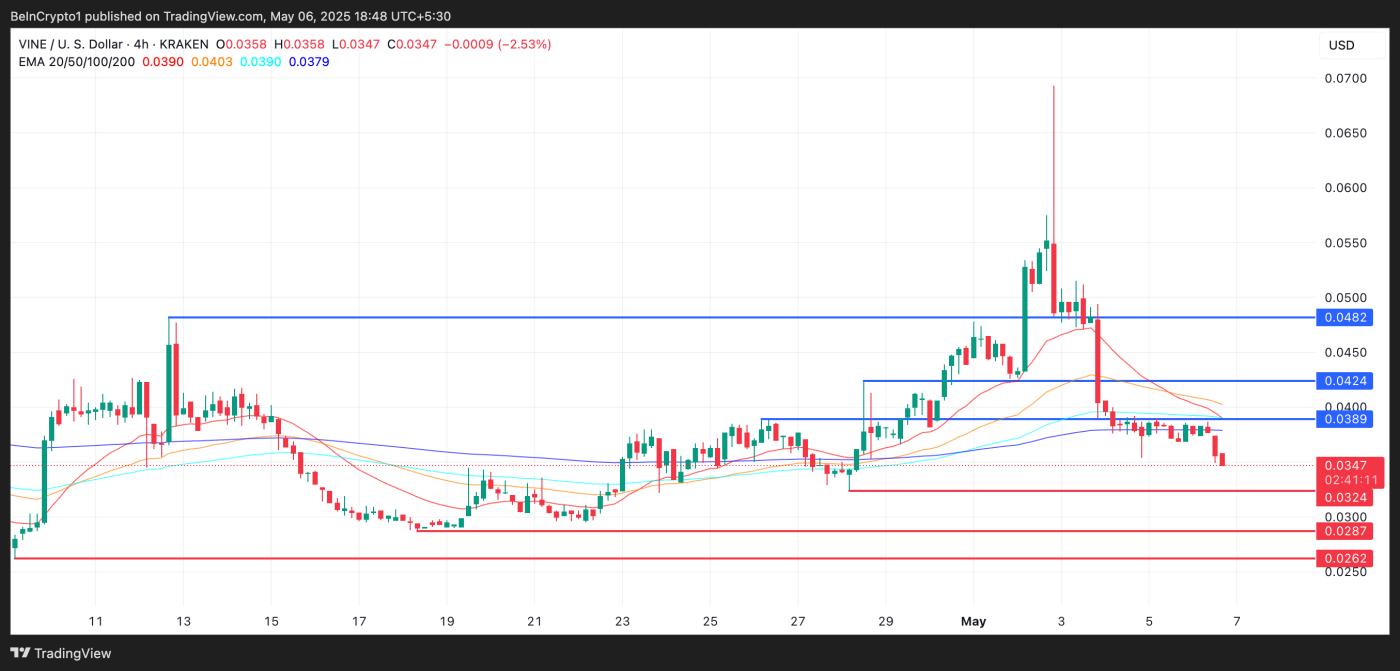Click the TradingView logo in the footer
This screenshot has height=671, width=1400.
pos(60,652)
